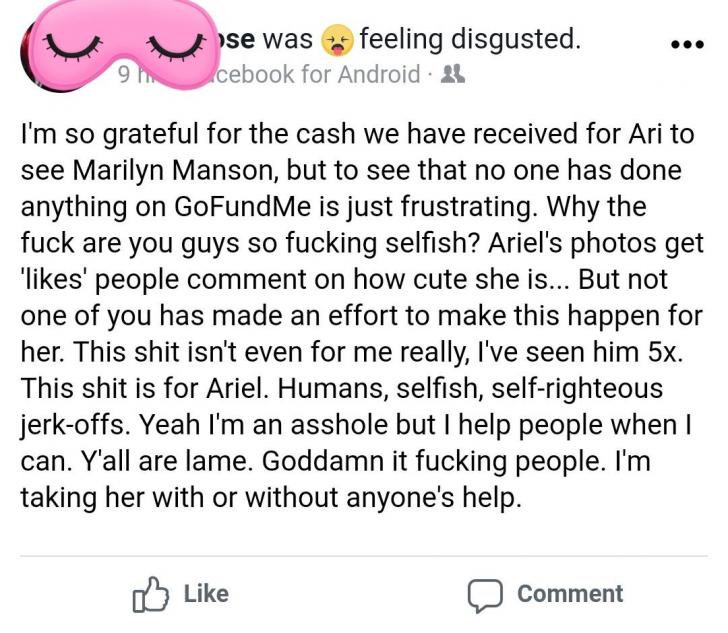Click the friends audience icon

click(x=453, y=74)
